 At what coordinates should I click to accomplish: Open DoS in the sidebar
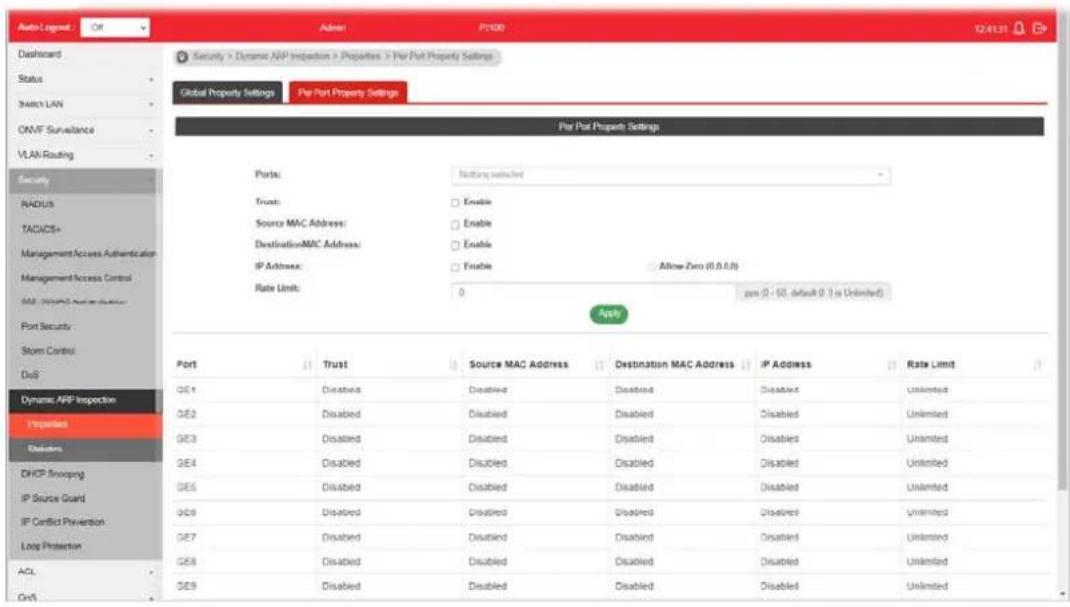click(x=30, y=375)
